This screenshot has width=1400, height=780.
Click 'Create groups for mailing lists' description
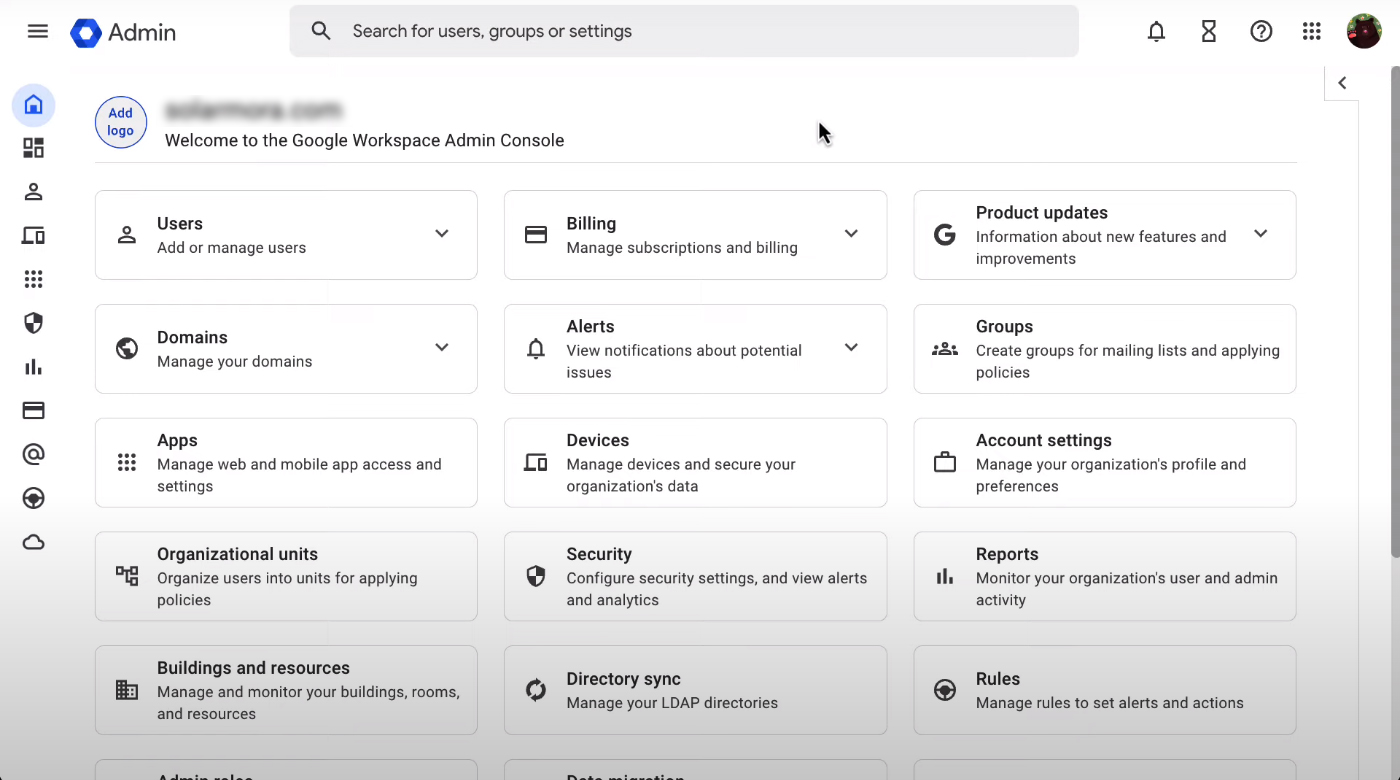pos(1128,361)
